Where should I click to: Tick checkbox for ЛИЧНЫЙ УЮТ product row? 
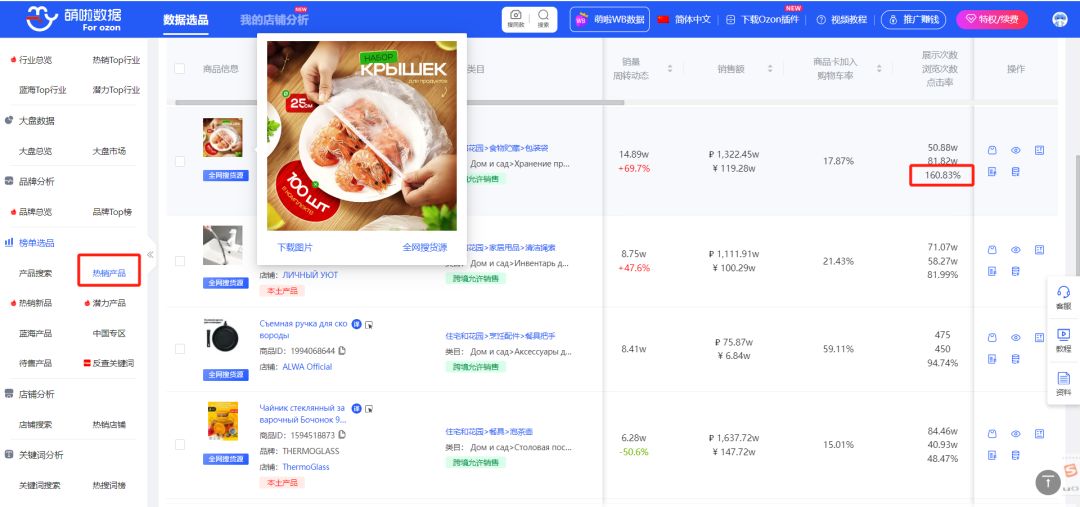click(x=180, y=261)
